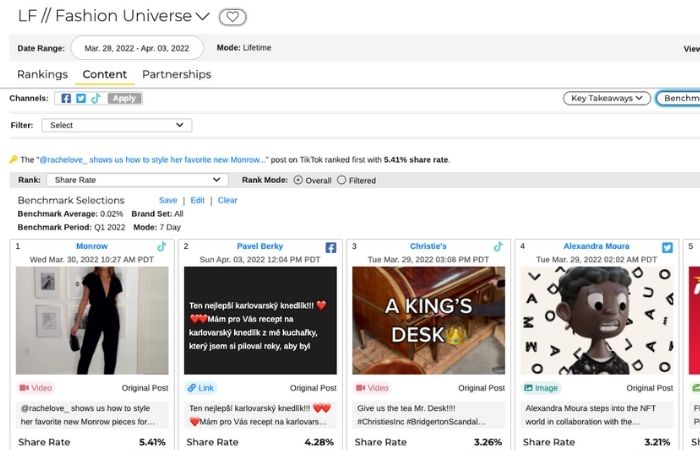The height and width of the screenshot is (450, 700).
Task: Click the 3.21% share rate value
Action: click(657, 442)
